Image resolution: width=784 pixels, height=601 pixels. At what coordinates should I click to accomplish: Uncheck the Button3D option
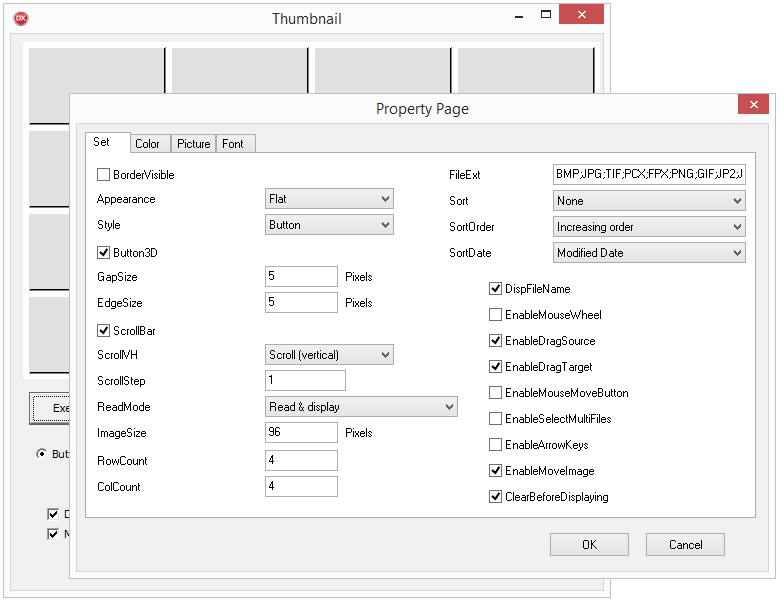(104, 253)
